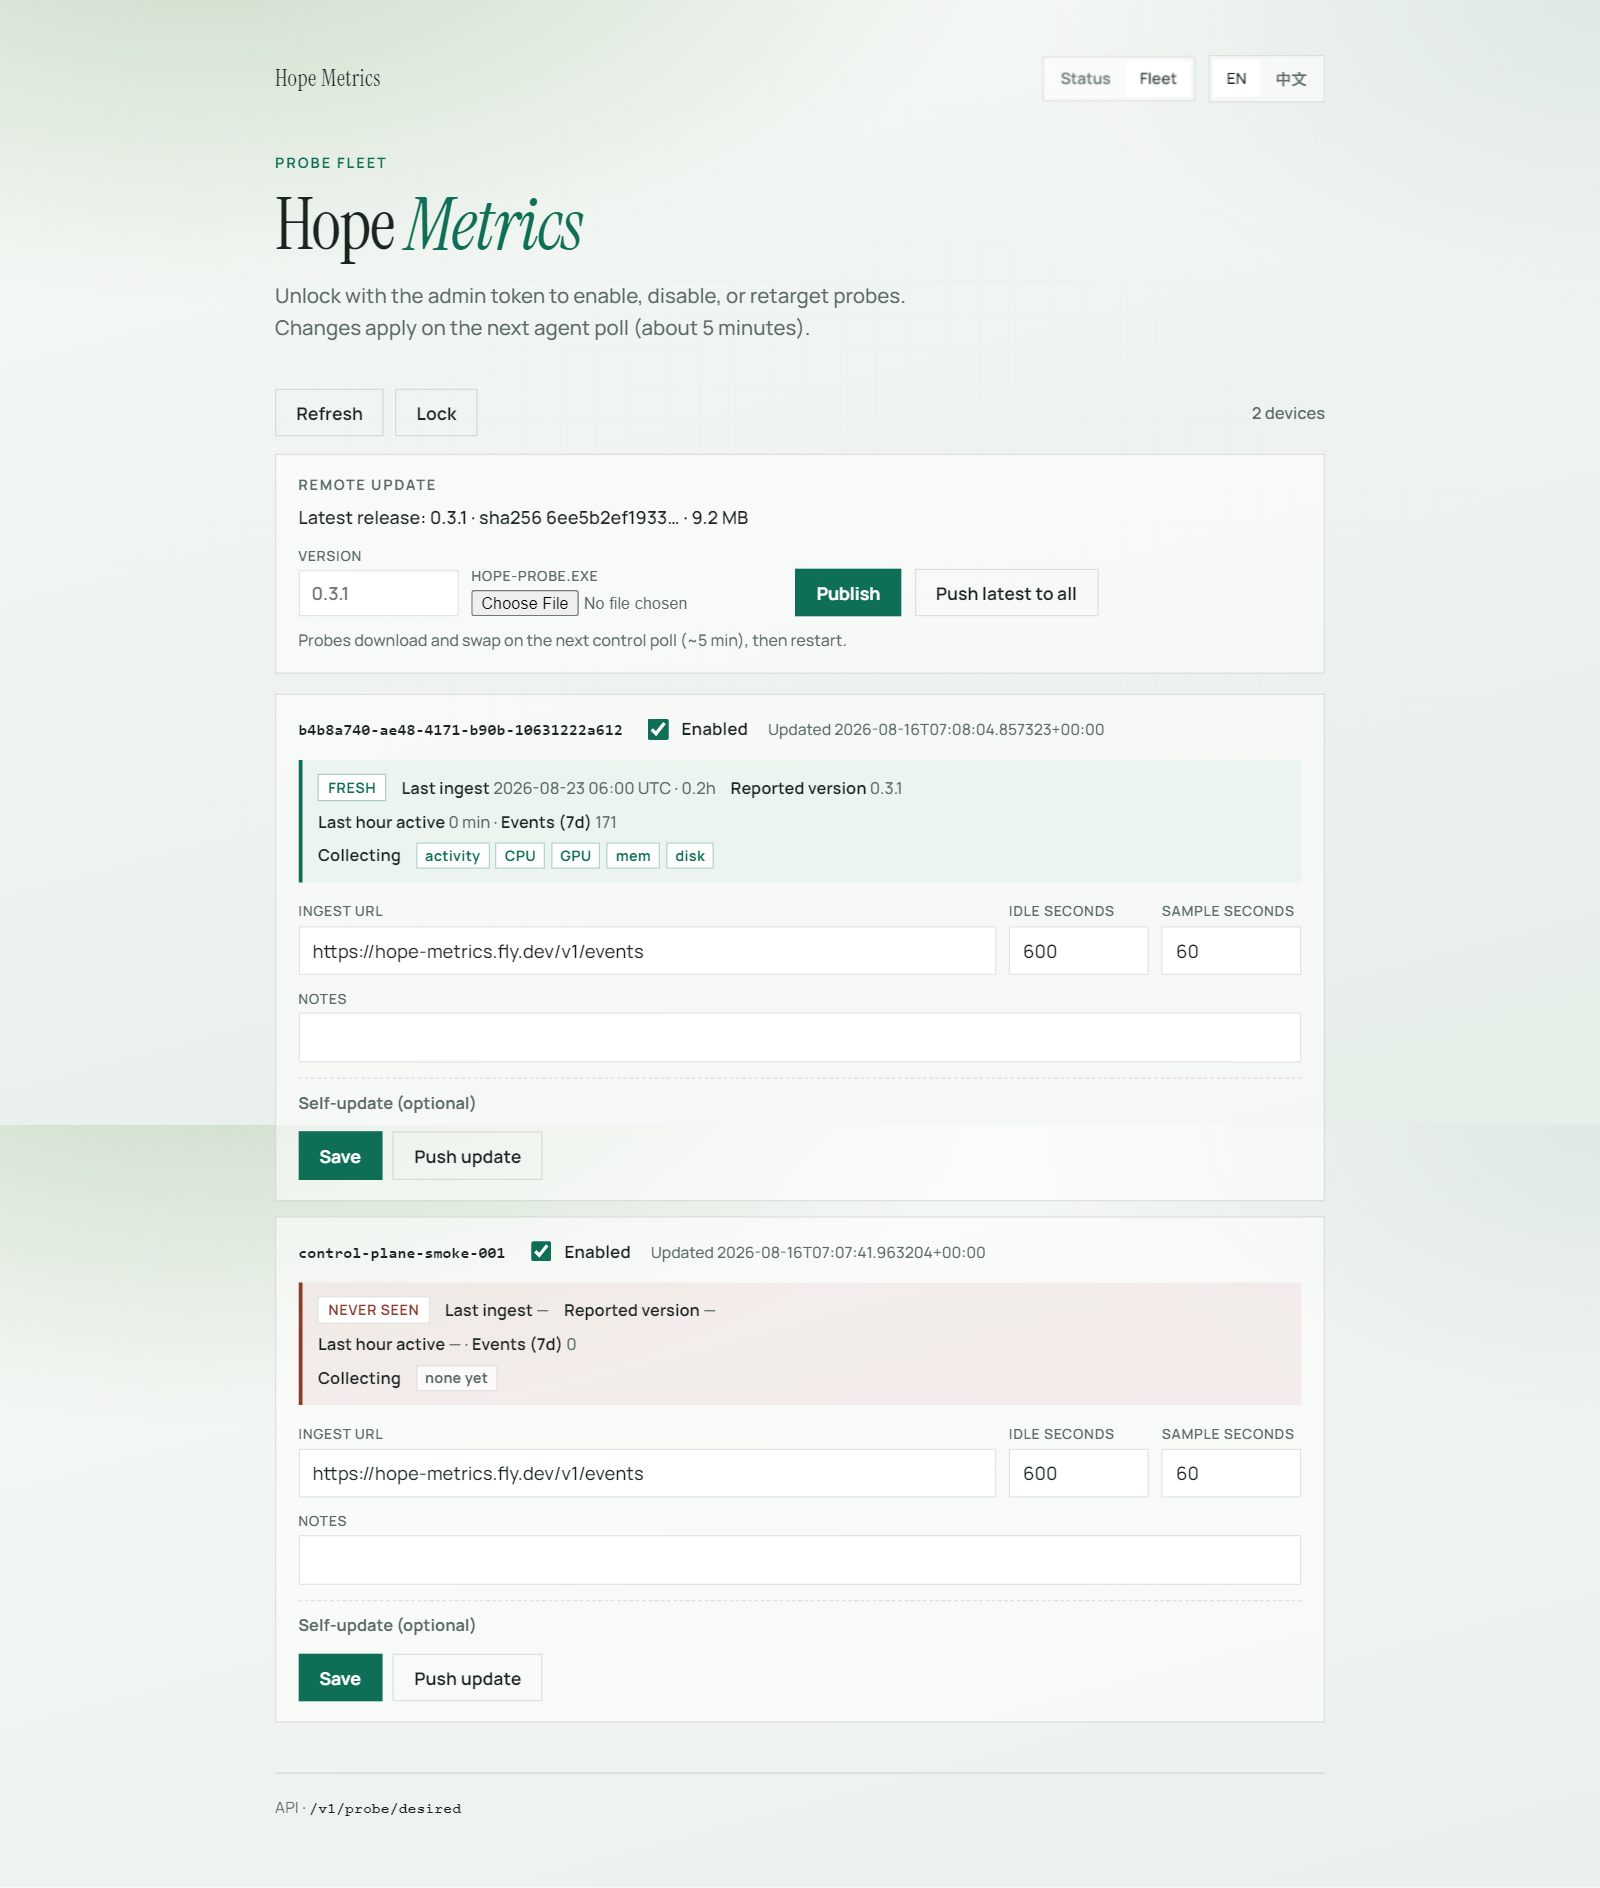
Task: Click Choose File for hope-probe.exe
Action: point(525,603)
